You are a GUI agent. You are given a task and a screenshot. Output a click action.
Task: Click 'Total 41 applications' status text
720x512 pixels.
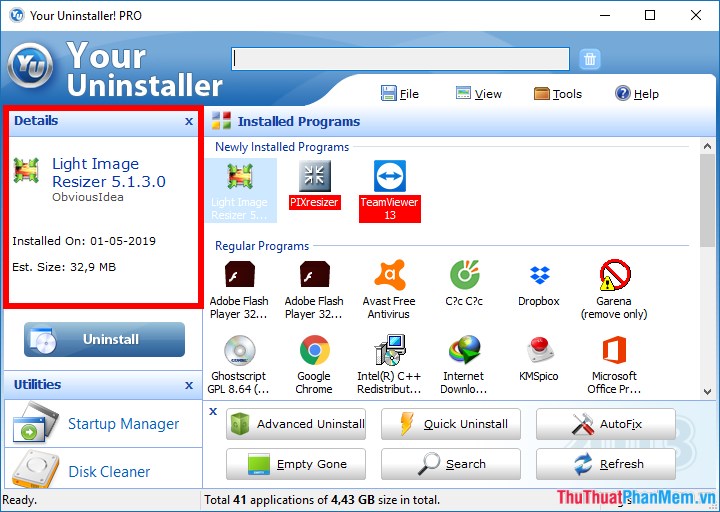[322, 500]
